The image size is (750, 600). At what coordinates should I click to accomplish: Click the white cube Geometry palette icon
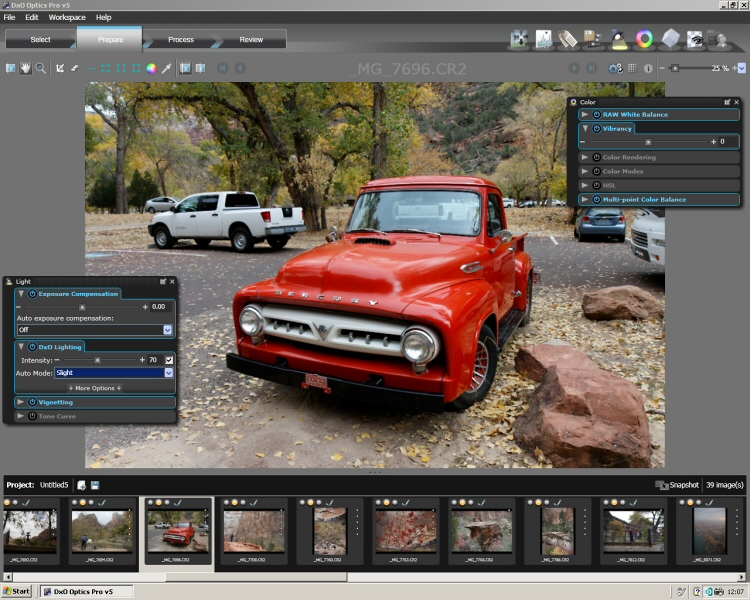click(670, 39)
